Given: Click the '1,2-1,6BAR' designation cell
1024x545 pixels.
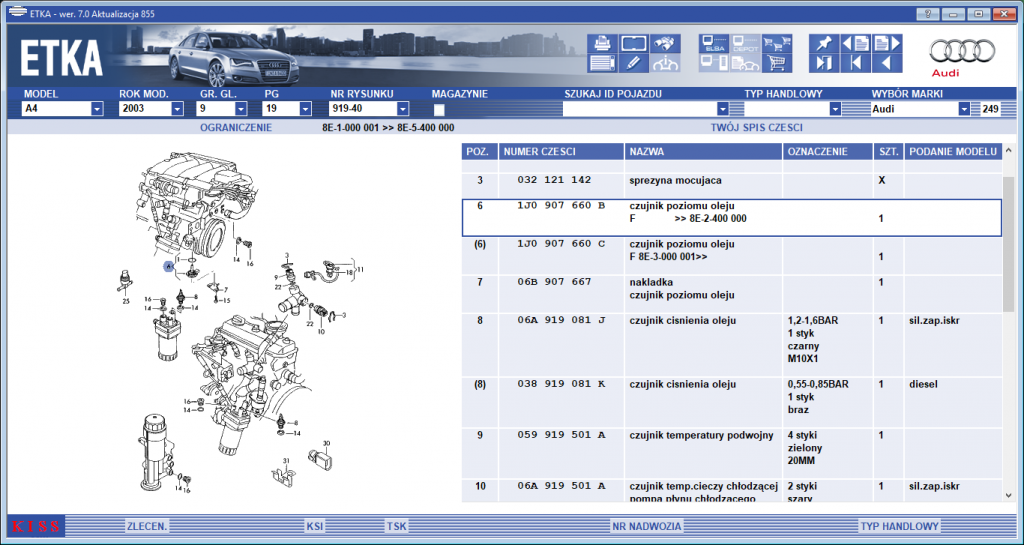Looking at the screenshot, I should (x=813, y=320).
